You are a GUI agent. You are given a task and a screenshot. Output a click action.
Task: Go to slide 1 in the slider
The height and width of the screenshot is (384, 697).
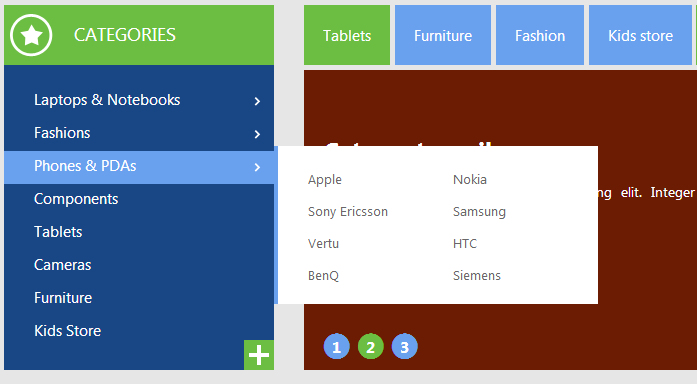coord(336,346)
